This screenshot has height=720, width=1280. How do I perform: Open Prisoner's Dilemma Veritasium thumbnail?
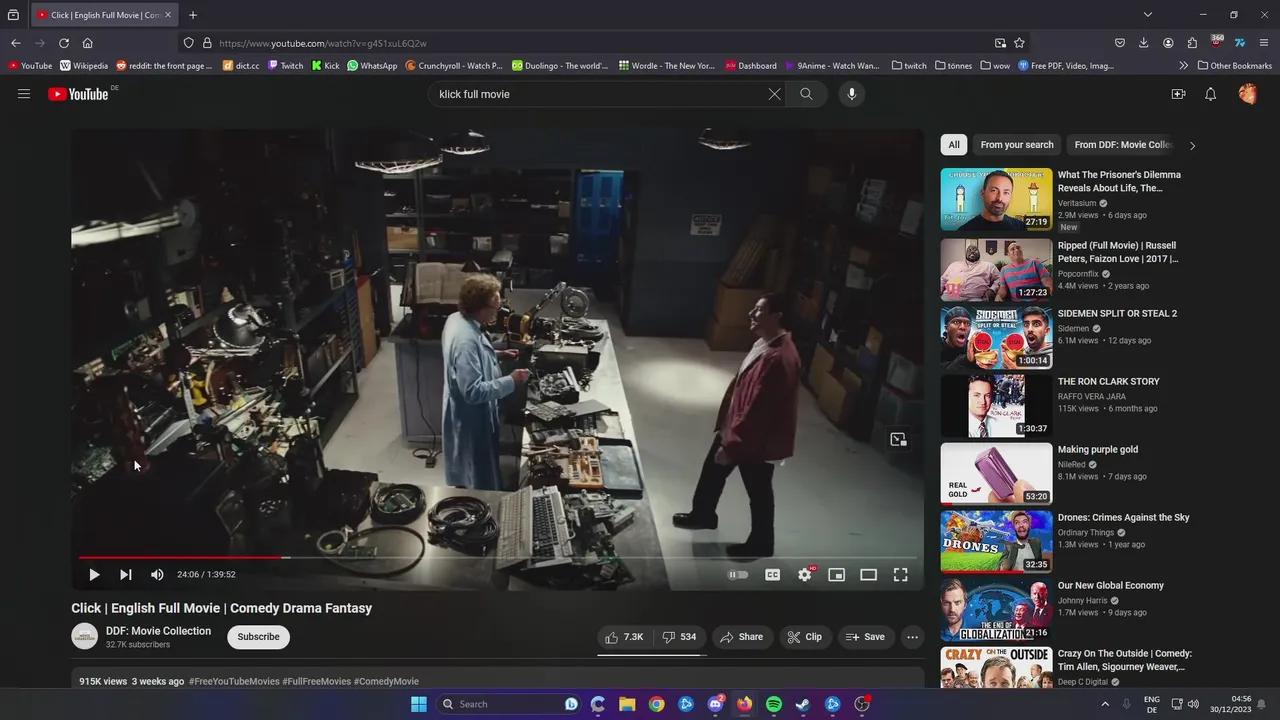(996, 199)
